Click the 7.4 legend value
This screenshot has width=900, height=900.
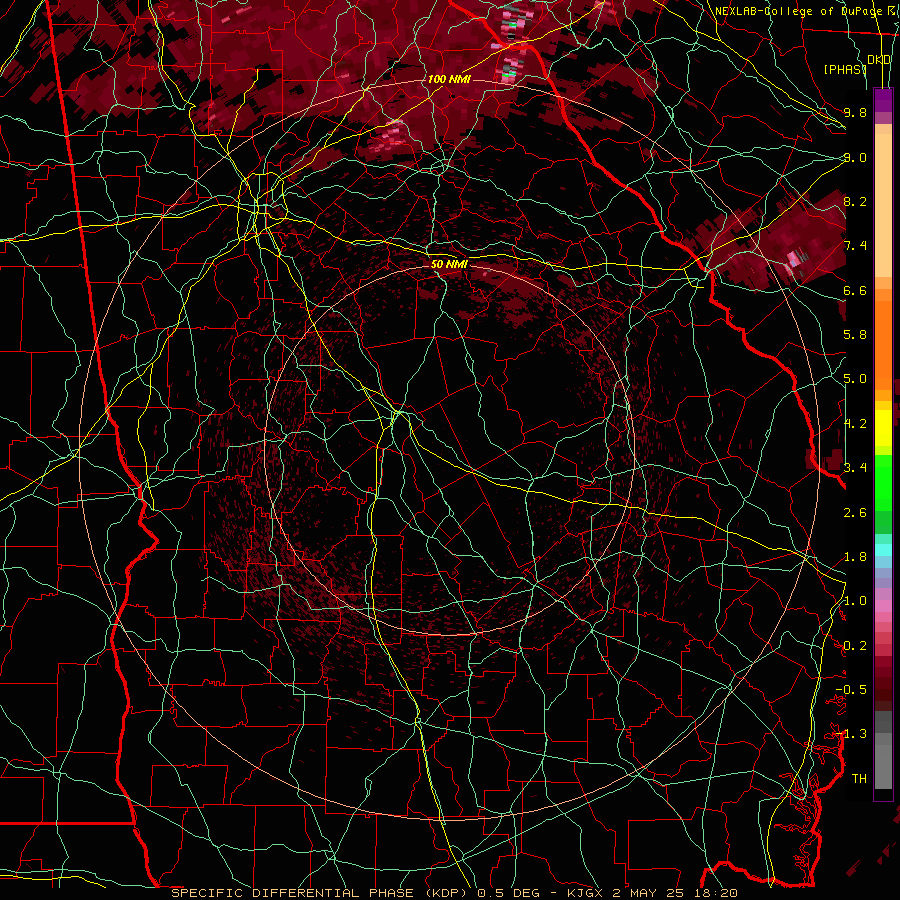coord(855,246)
